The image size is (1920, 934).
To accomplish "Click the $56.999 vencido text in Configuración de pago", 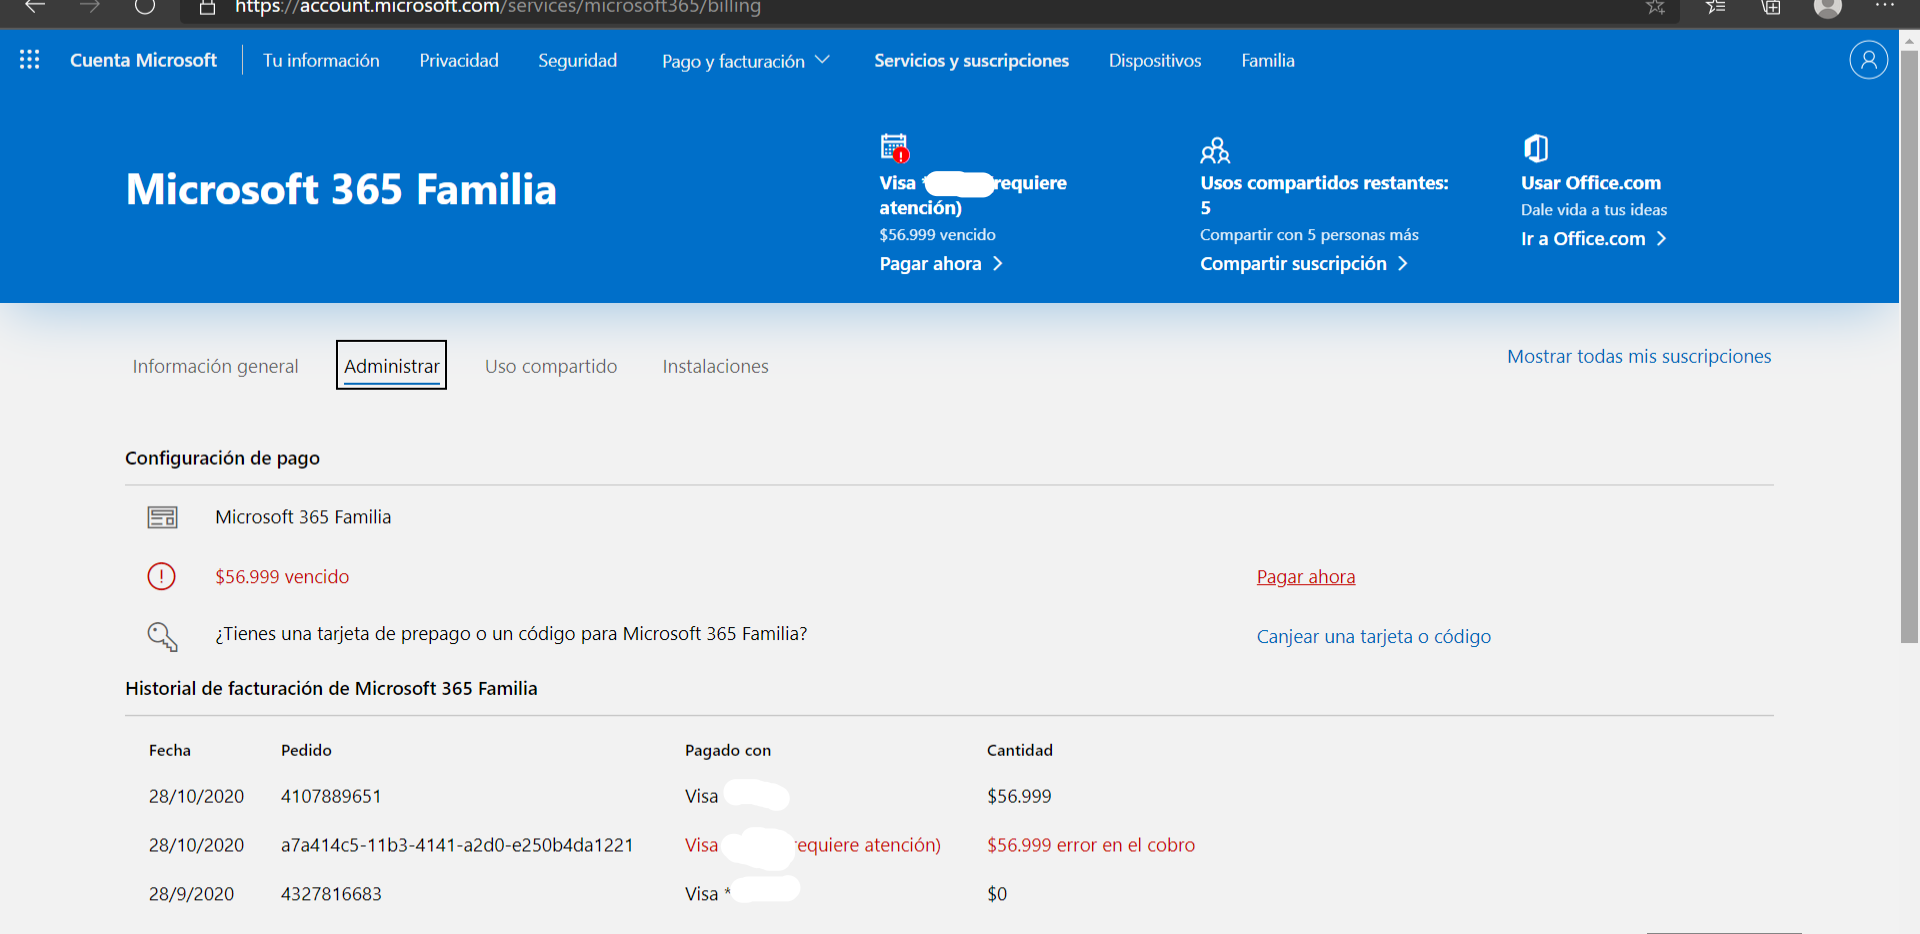I will click(x=282, y=577).
